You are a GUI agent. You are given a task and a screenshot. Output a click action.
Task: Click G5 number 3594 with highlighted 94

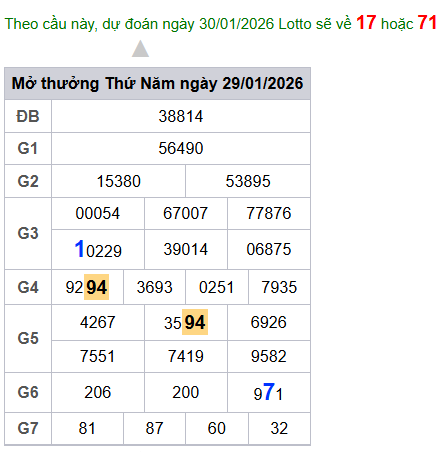[x=186, y=322]
